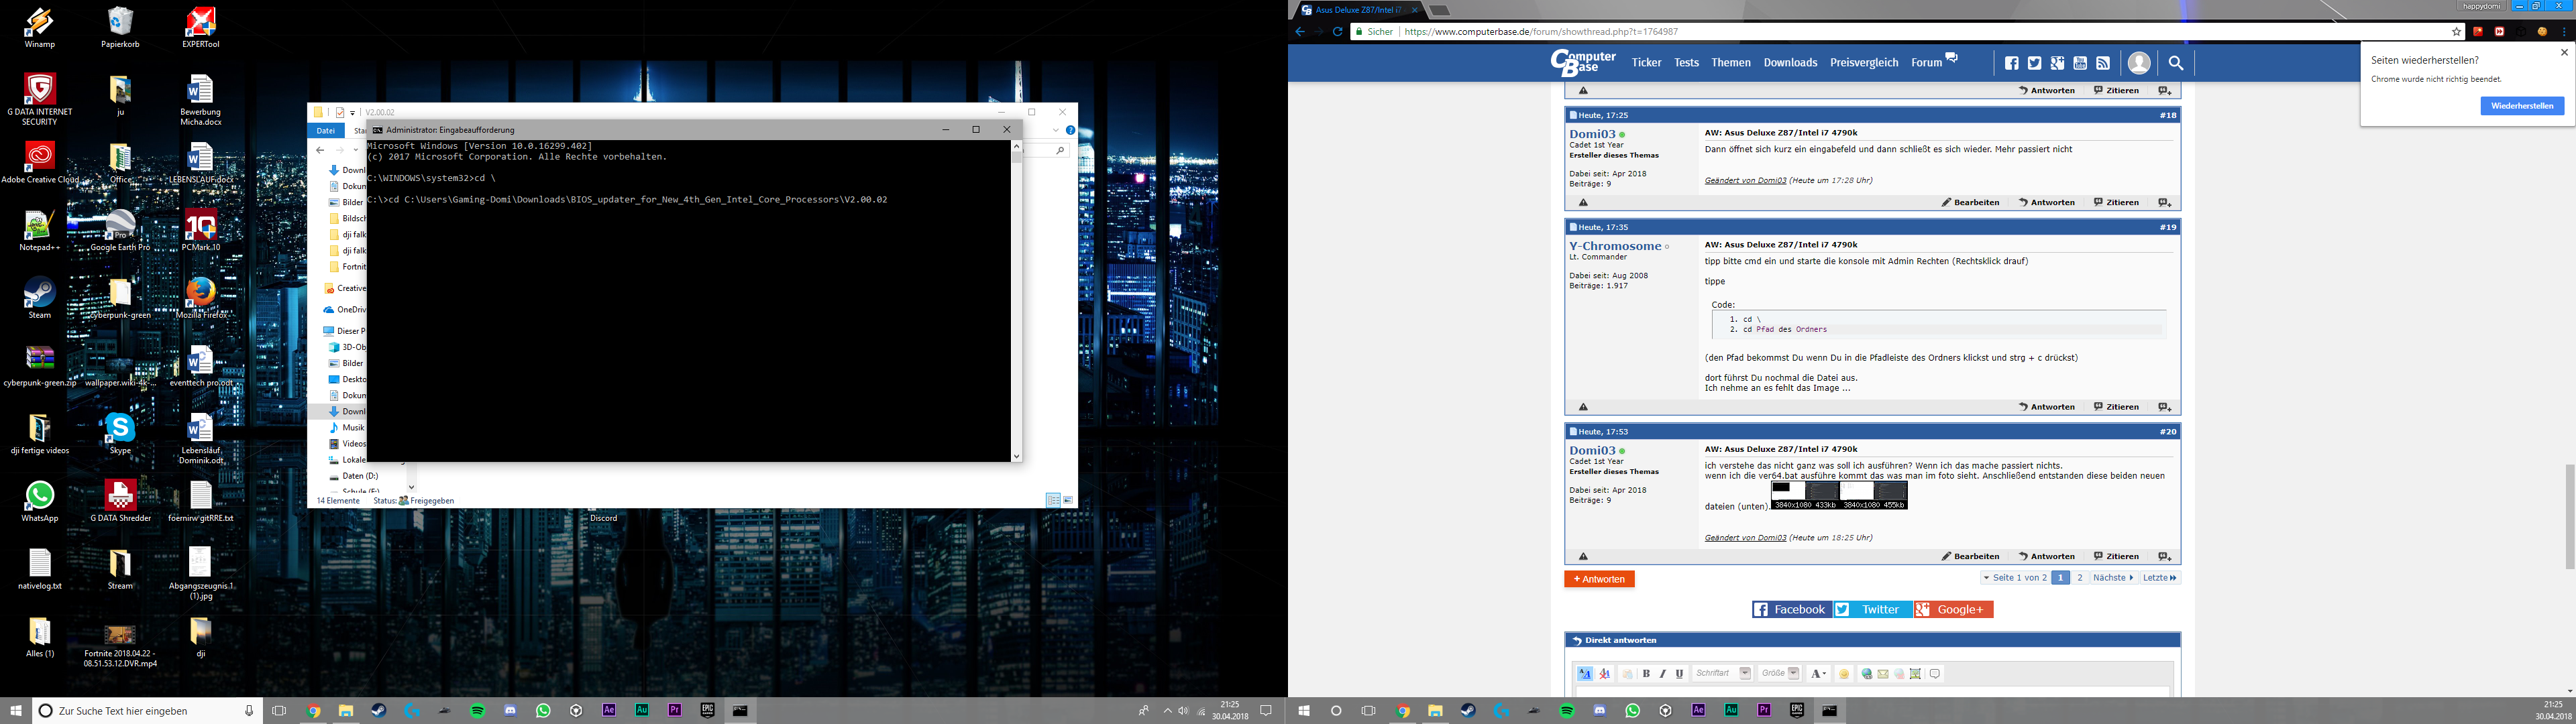The width and height of the screenshot is (2576, 724).
Task: Open the user profile avatar icon
Action: (2139, 63)
